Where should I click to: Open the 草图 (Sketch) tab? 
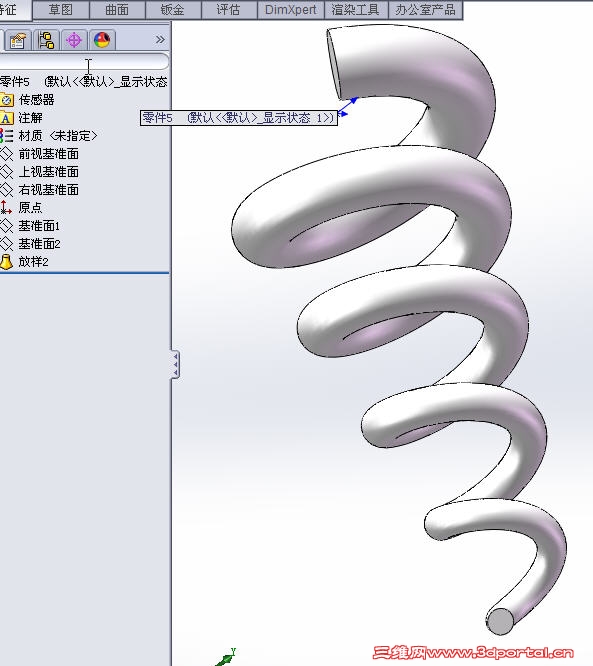(x=61, y=9)
